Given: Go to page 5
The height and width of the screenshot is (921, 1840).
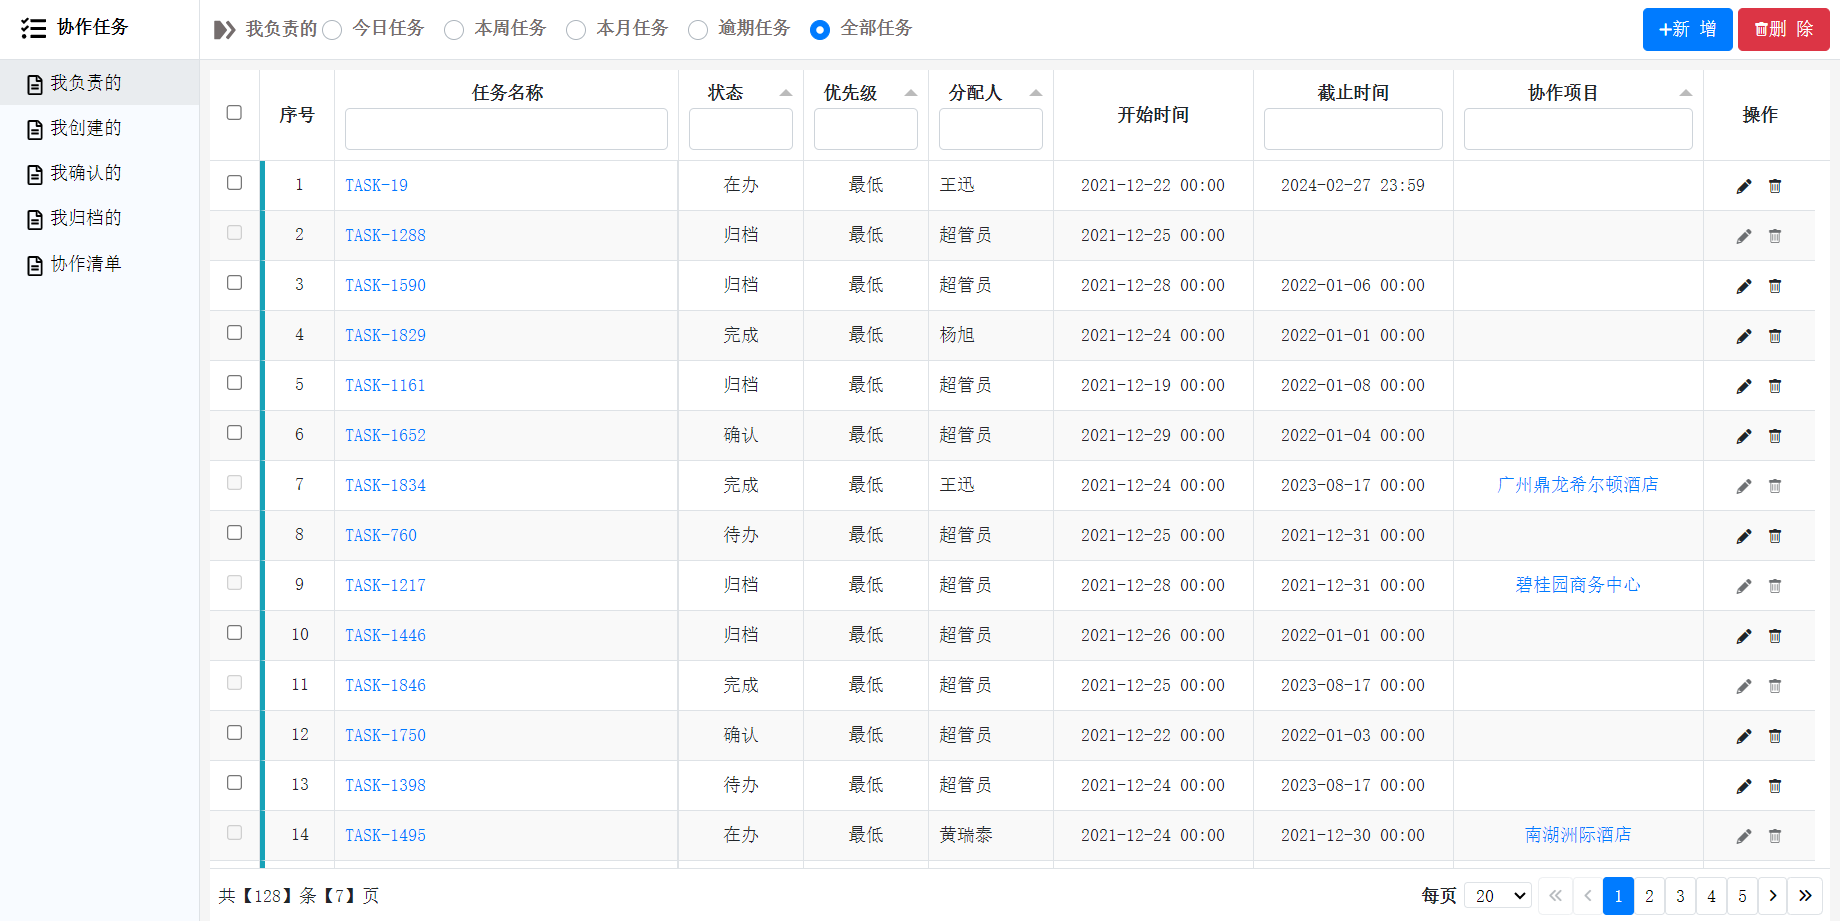Looking at the screenshot, I should [1742, 896].
